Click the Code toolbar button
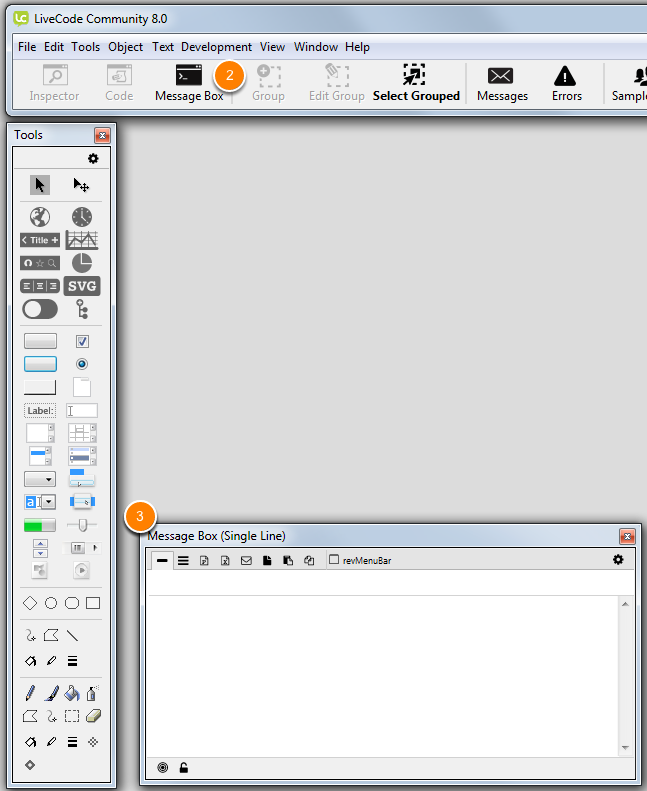The width and height of the screenshot is (647, 791). 119,83
